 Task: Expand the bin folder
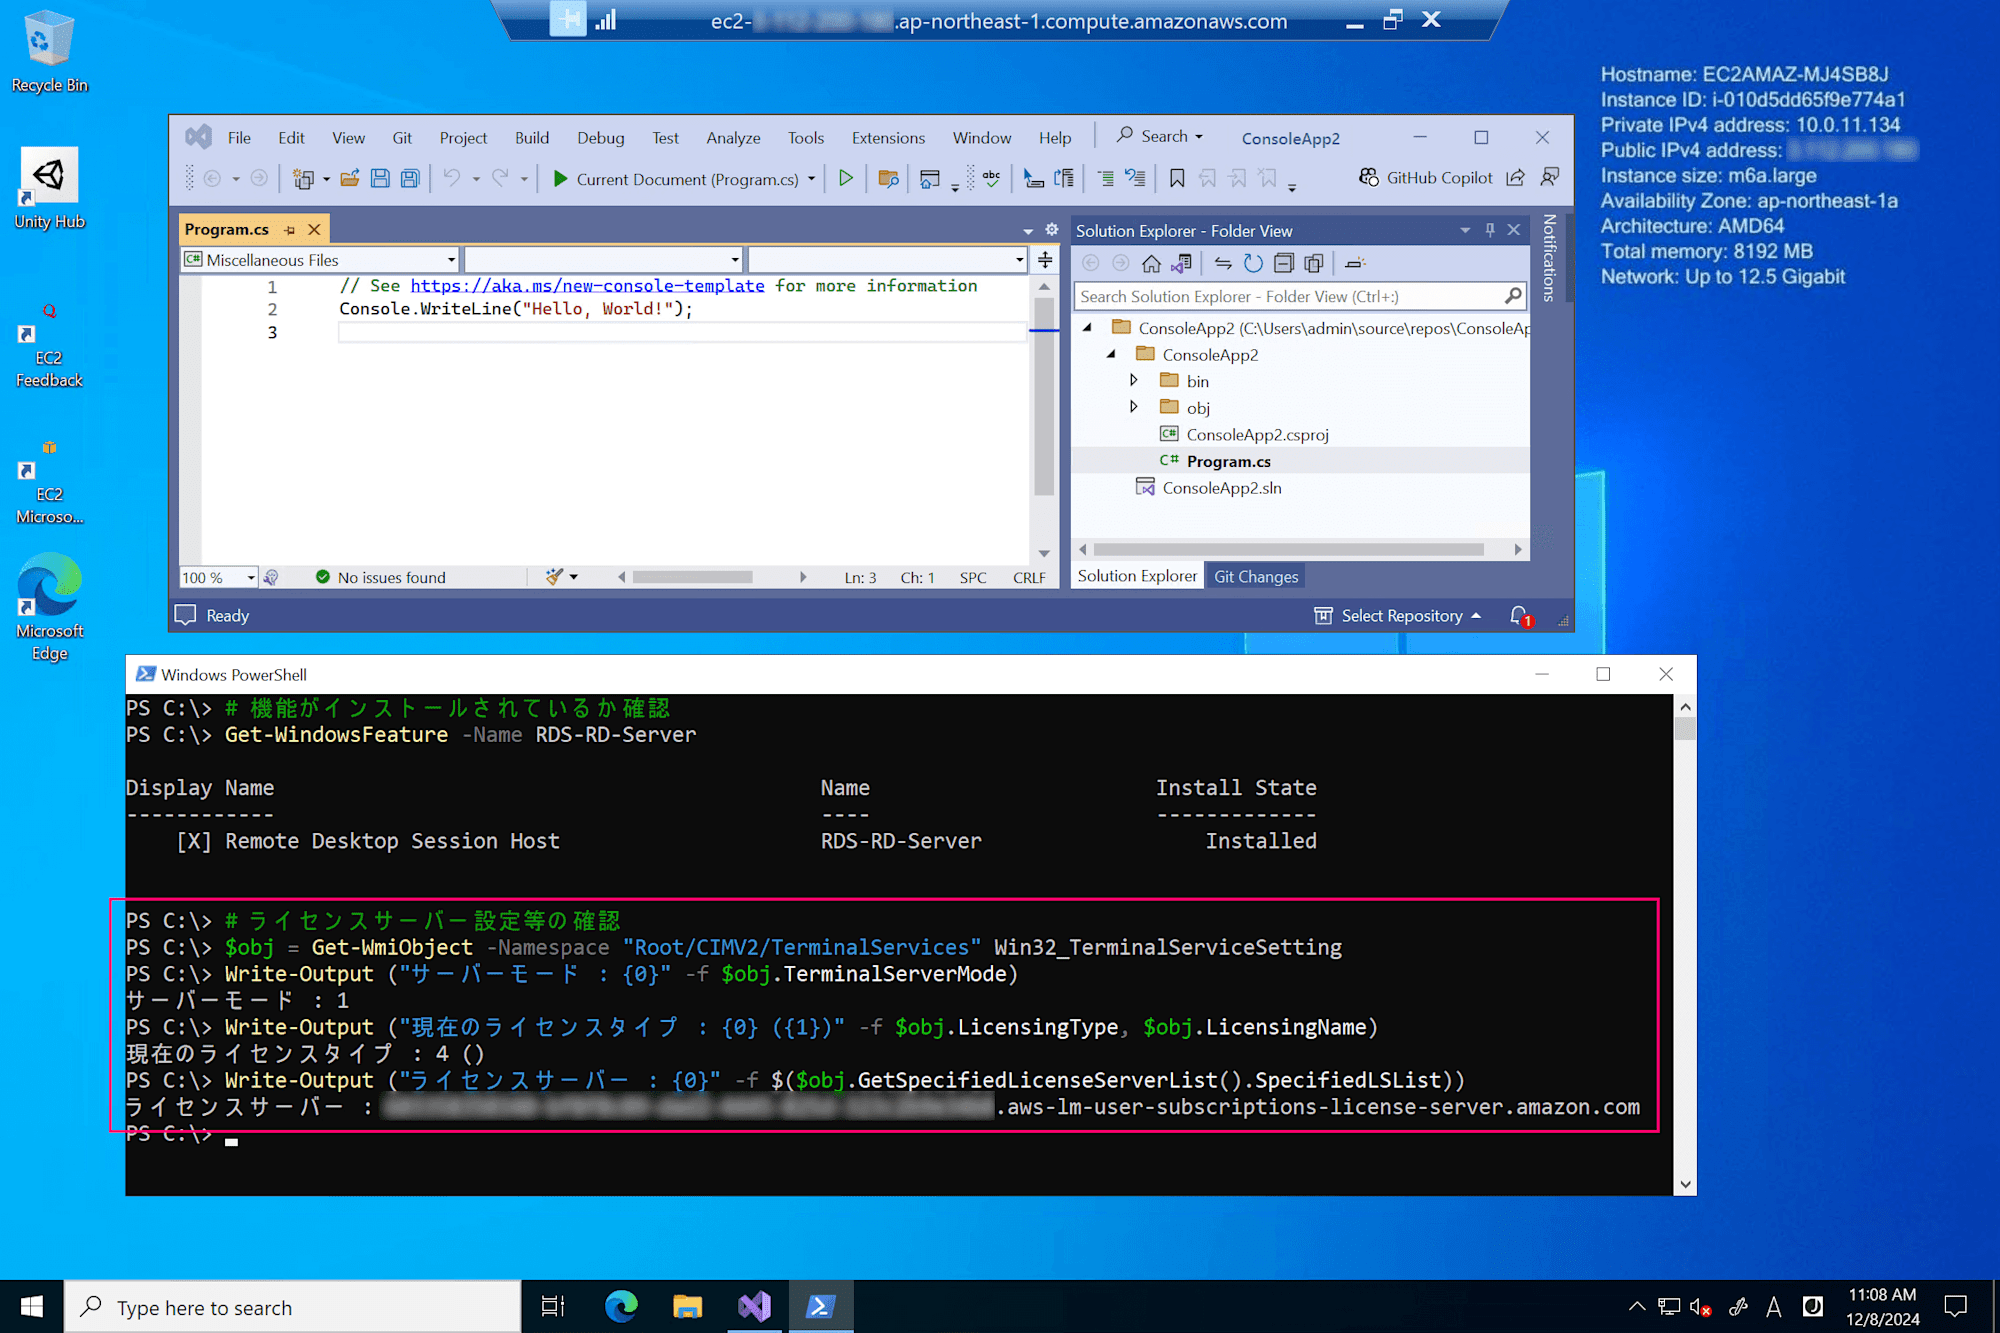[x=1134, y=380]
